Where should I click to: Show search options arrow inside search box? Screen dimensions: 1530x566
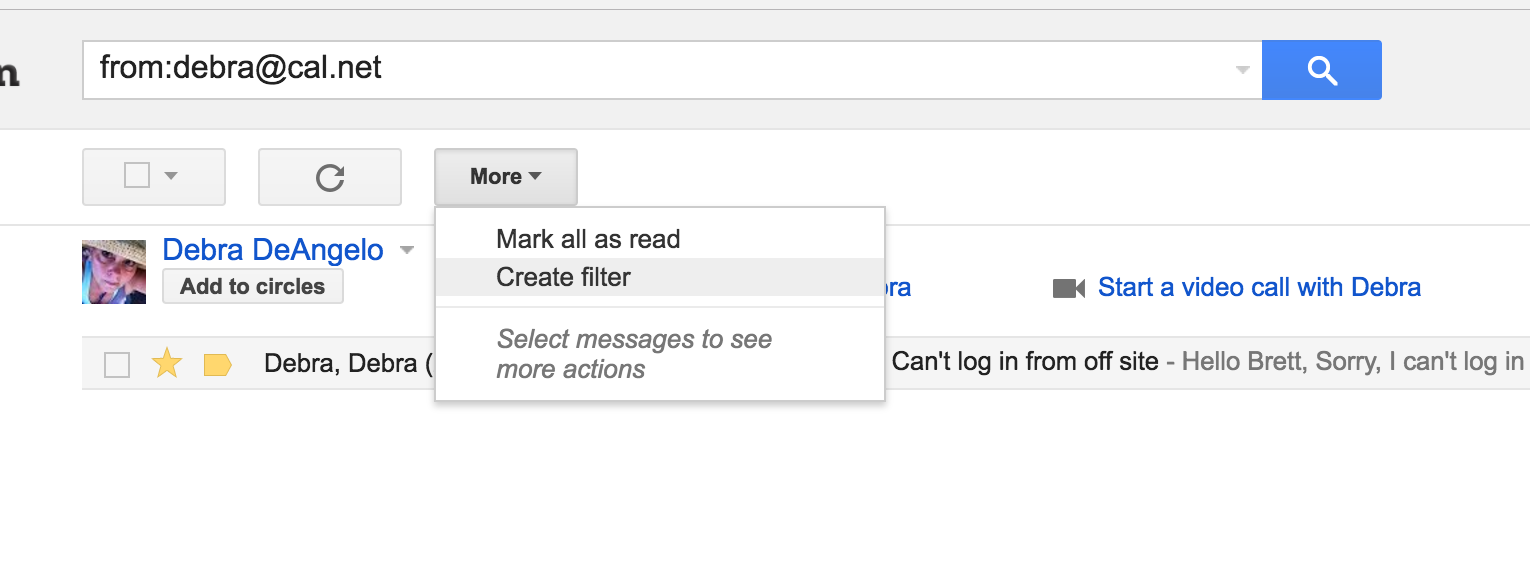pos(1242,70)
